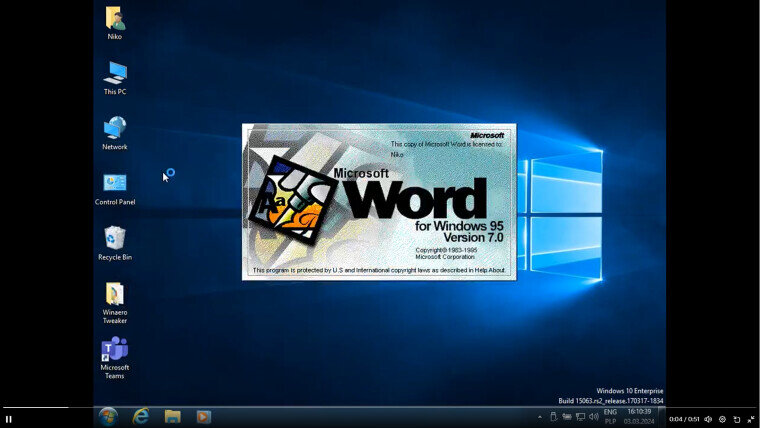Open the Niko user folder icon

pos(115,23)
